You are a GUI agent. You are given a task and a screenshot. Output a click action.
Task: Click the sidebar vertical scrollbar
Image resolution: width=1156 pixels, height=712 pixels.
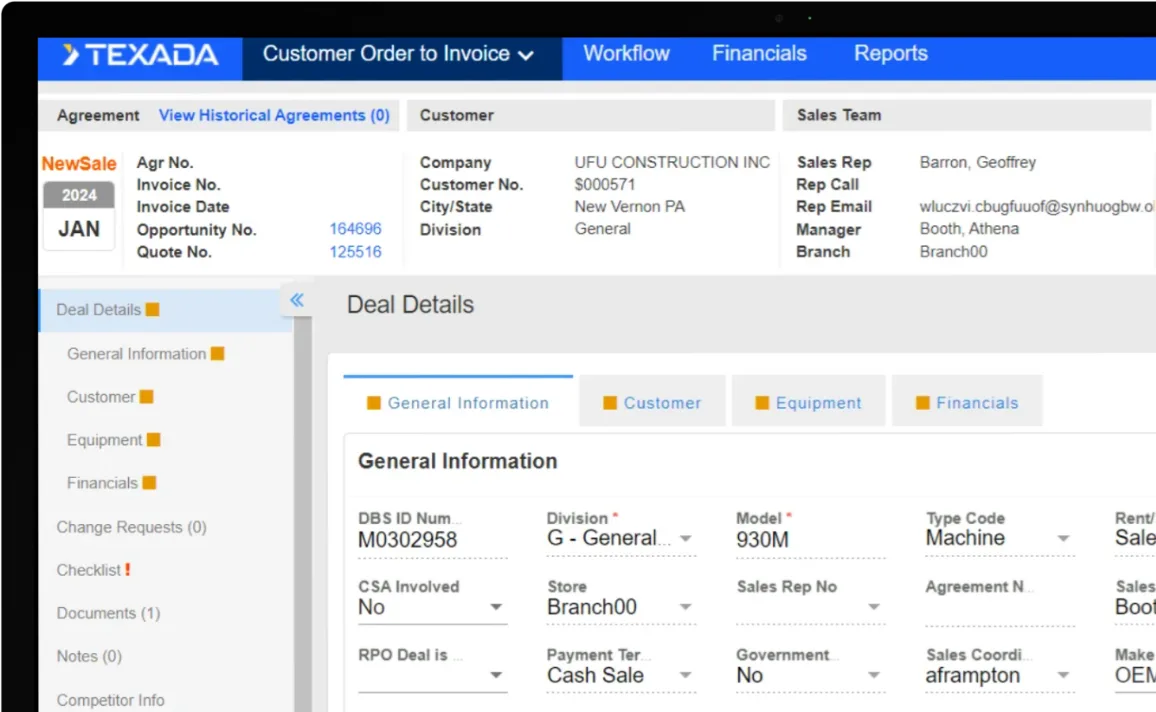(x=302, y=516)
